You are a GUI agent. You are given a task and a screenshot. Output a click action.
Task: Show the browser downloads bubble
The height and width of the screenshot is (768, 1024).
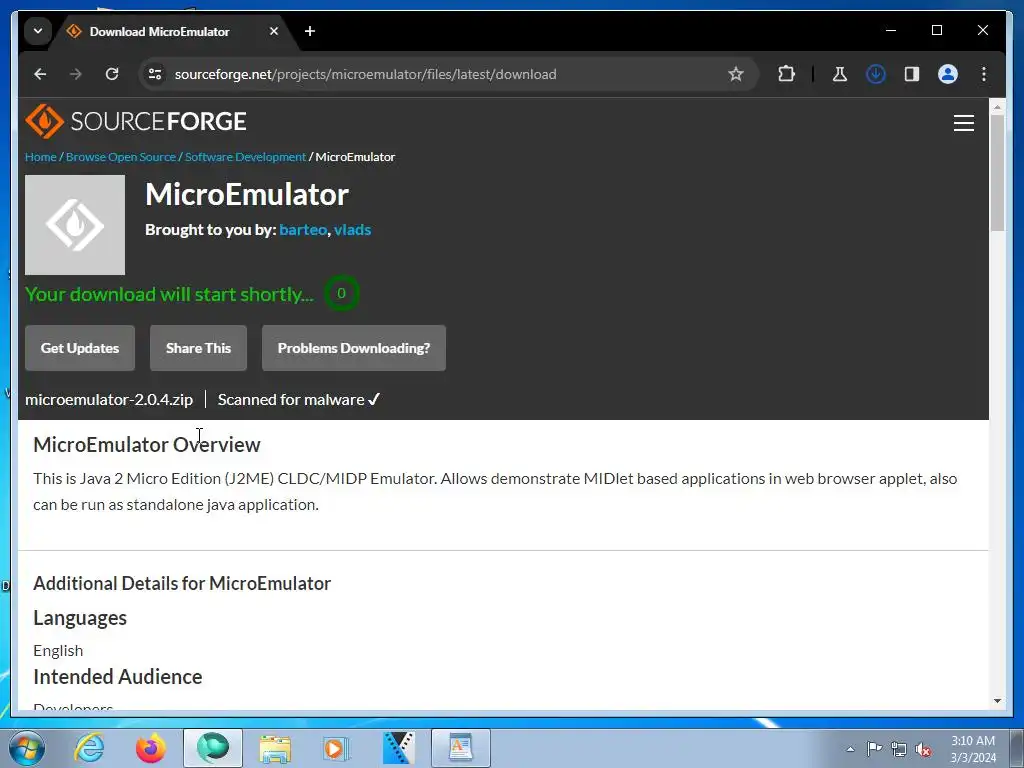coord(876,74)
